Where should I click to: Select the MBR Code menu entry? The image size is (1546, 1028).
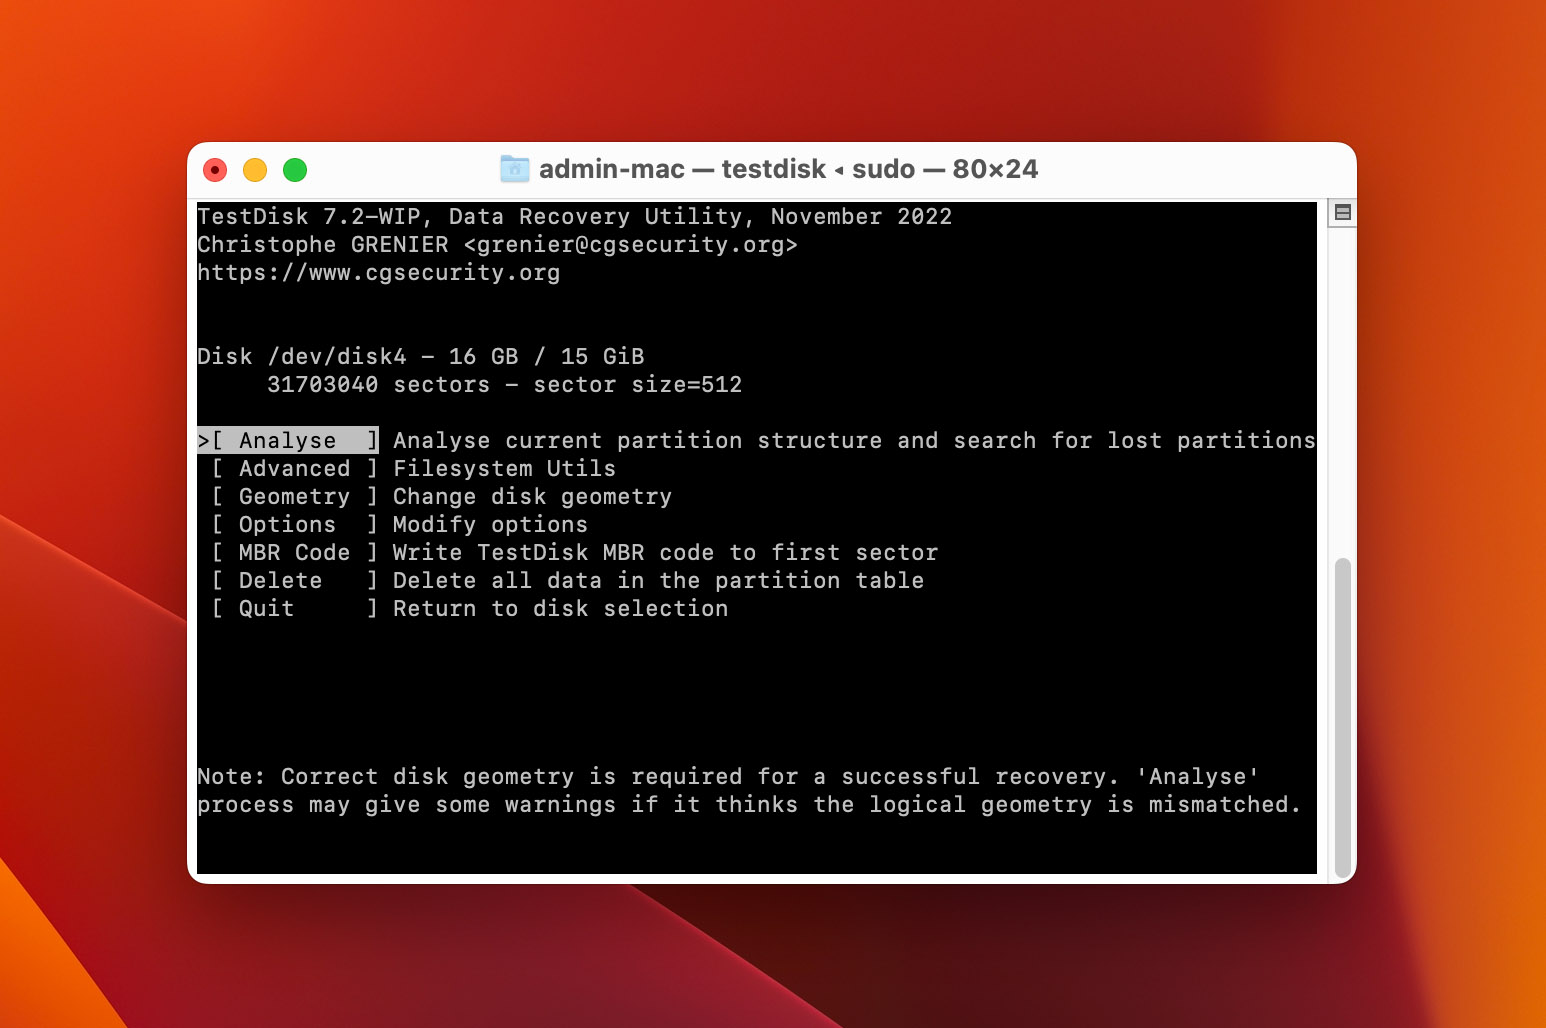294,552
